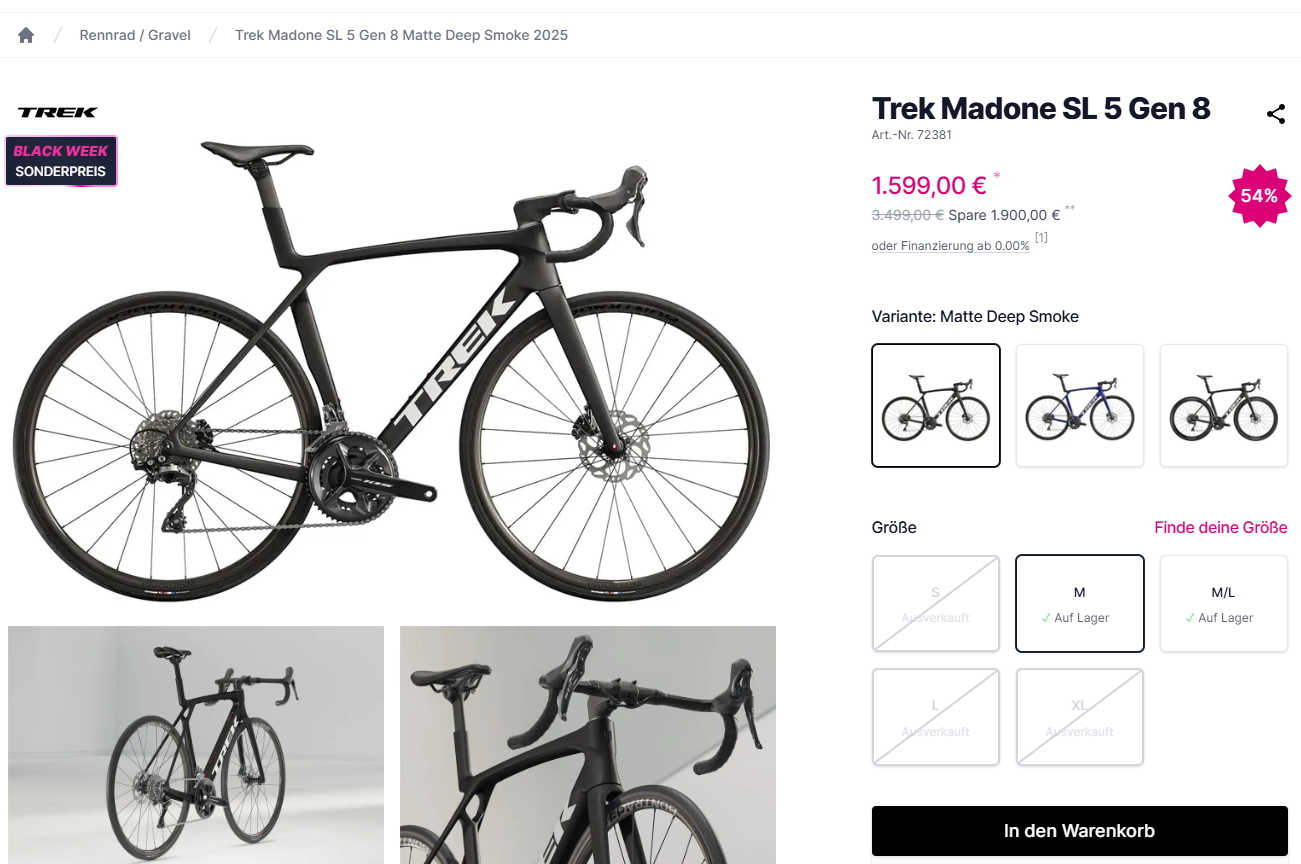Click the Black Week Sonderpreis badge
Screen dimensions: 1301x864
click(x=61, y=161)
